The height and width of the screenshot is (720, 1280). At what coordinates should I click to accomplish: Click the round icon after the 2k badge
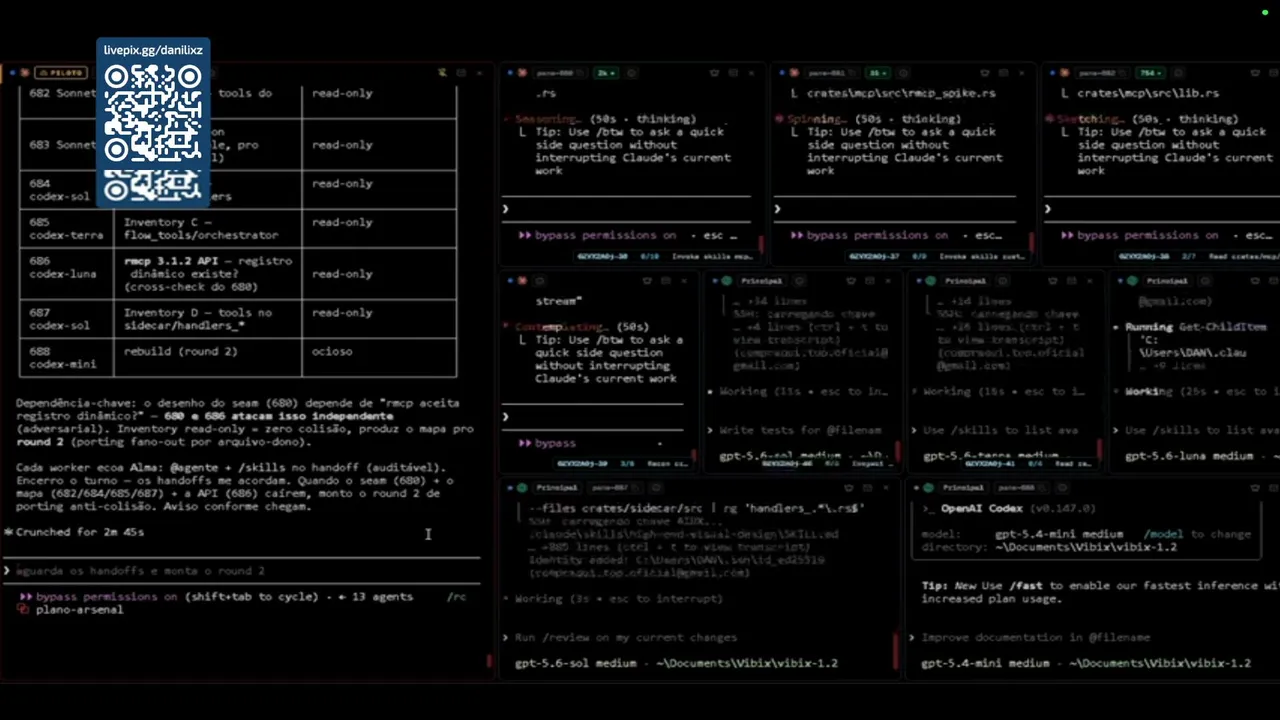(x=632, y=73)
